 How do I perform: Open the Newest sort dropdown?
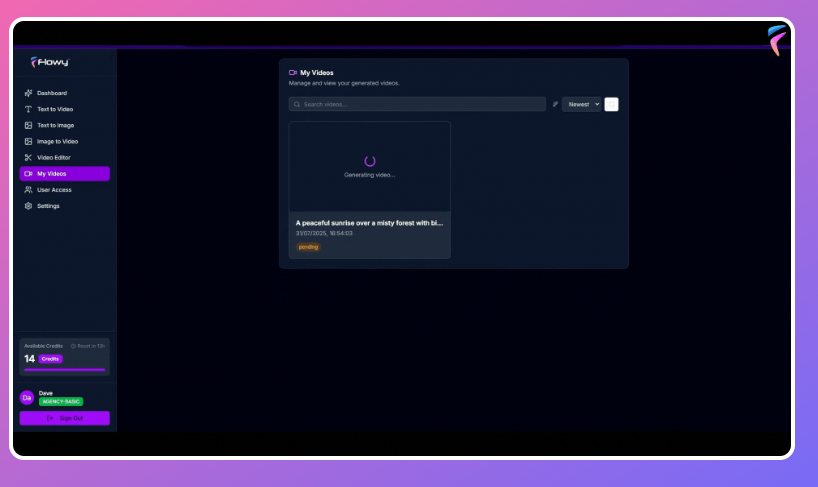coord(582,104)
